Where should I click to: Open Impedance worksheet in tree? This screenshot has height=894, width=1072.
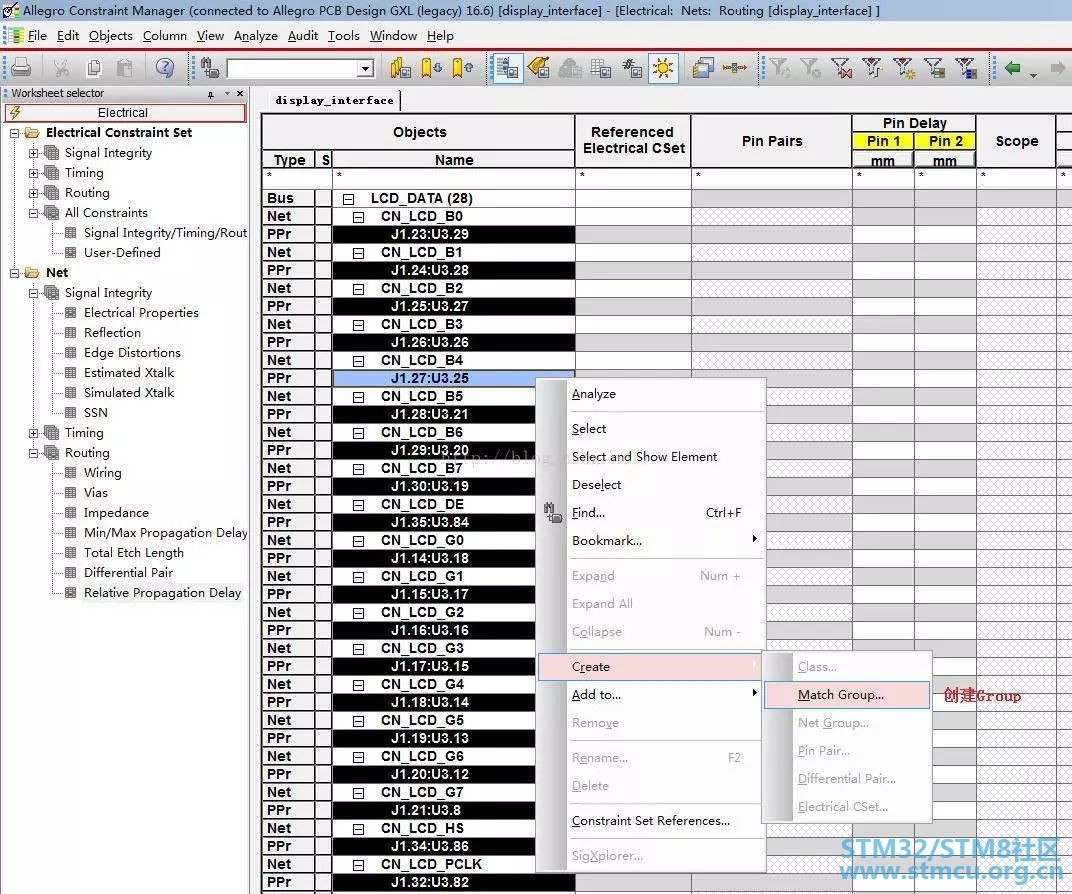coord(116,513)
